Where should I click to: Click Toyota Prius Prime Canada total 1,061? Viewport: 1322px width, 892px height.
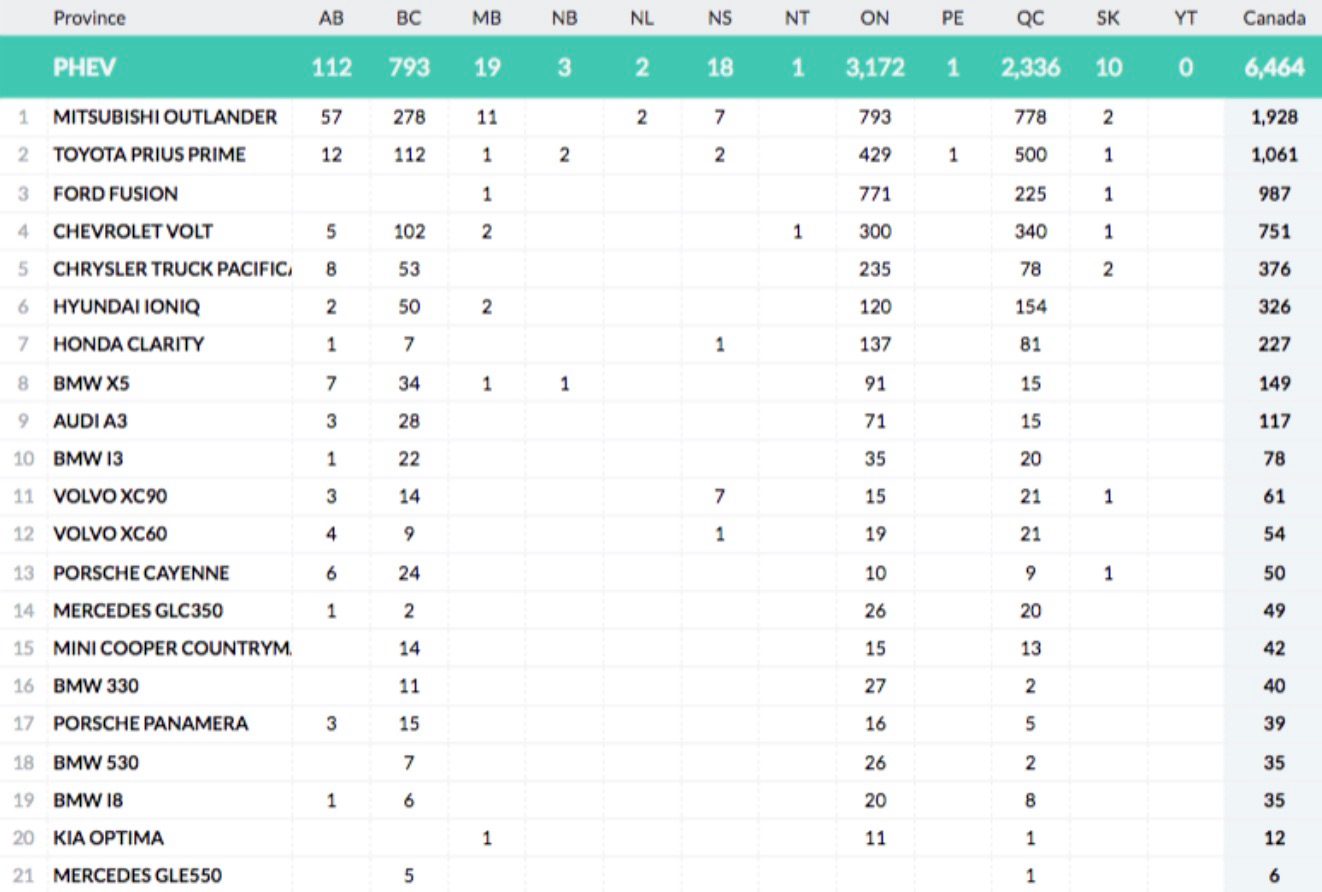1274,155
